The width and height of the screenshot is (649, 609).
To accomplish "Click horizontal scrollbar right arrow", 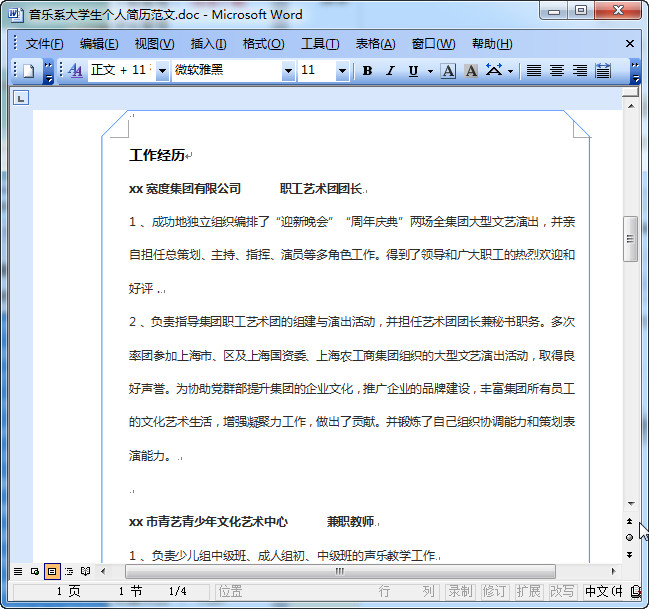I will 613,572.
